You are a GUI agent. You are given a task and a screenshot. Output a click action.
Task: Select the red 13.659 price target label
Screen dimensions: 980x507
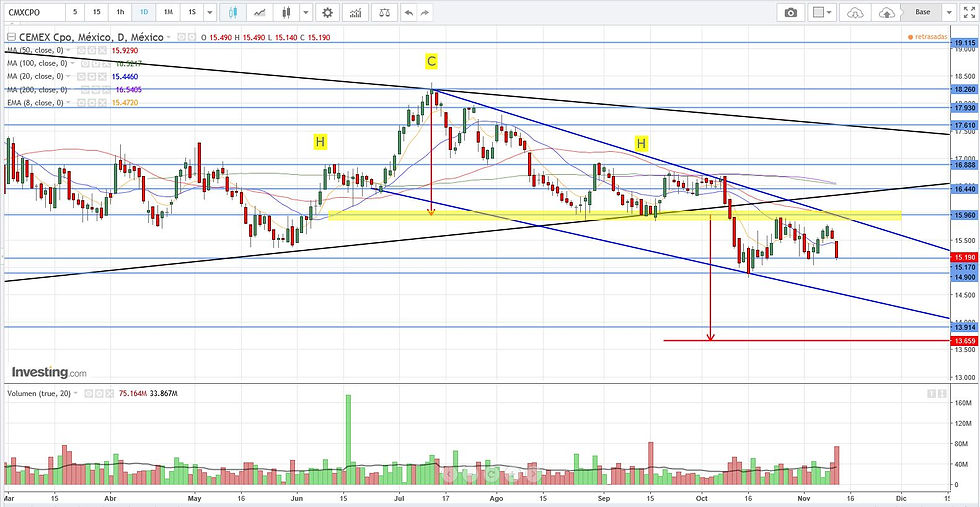[x=962, y=341]
